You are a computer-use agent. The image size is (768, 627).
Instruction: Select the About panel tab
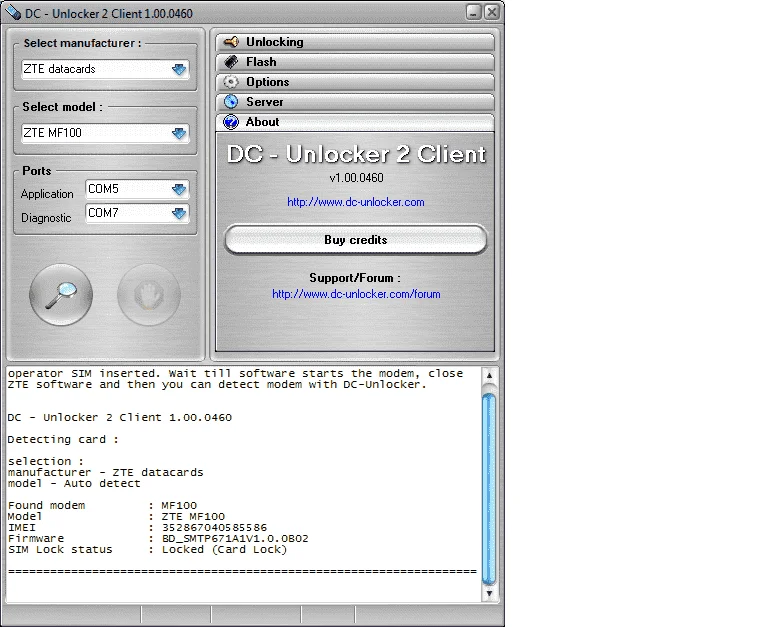pyautogui.click(x=355, y=122)
